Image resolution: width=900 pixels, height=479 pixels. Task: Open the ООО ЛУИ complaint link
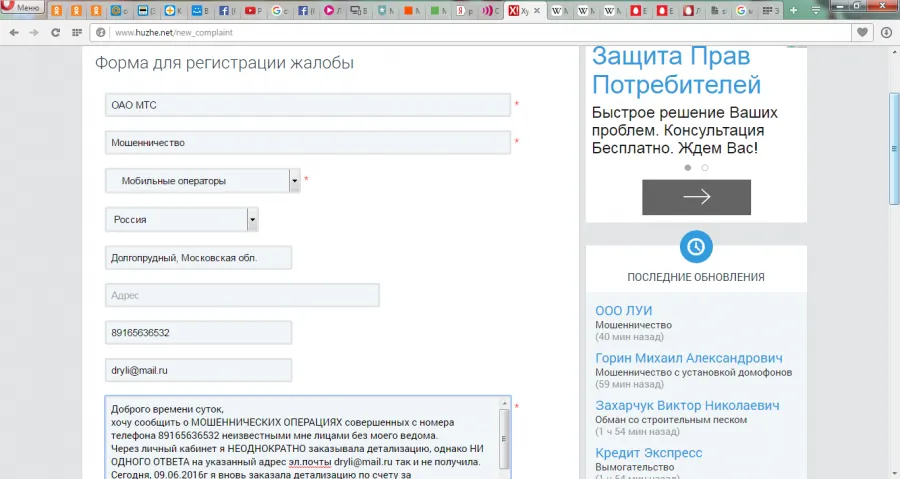click(x=623, y=310)
